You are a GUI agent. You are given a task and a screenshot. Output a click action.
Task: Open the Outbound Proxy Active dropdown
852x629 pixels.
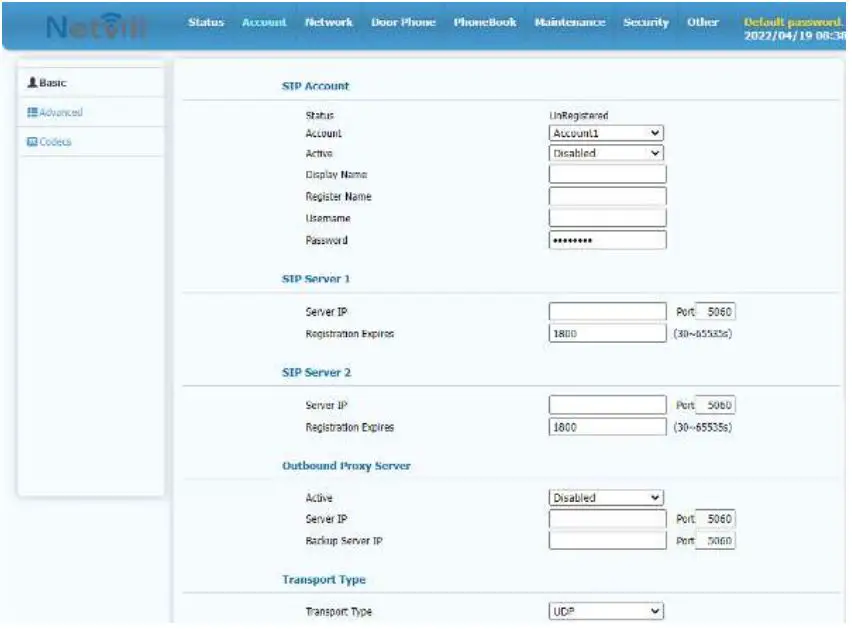(x=606, y=498)
